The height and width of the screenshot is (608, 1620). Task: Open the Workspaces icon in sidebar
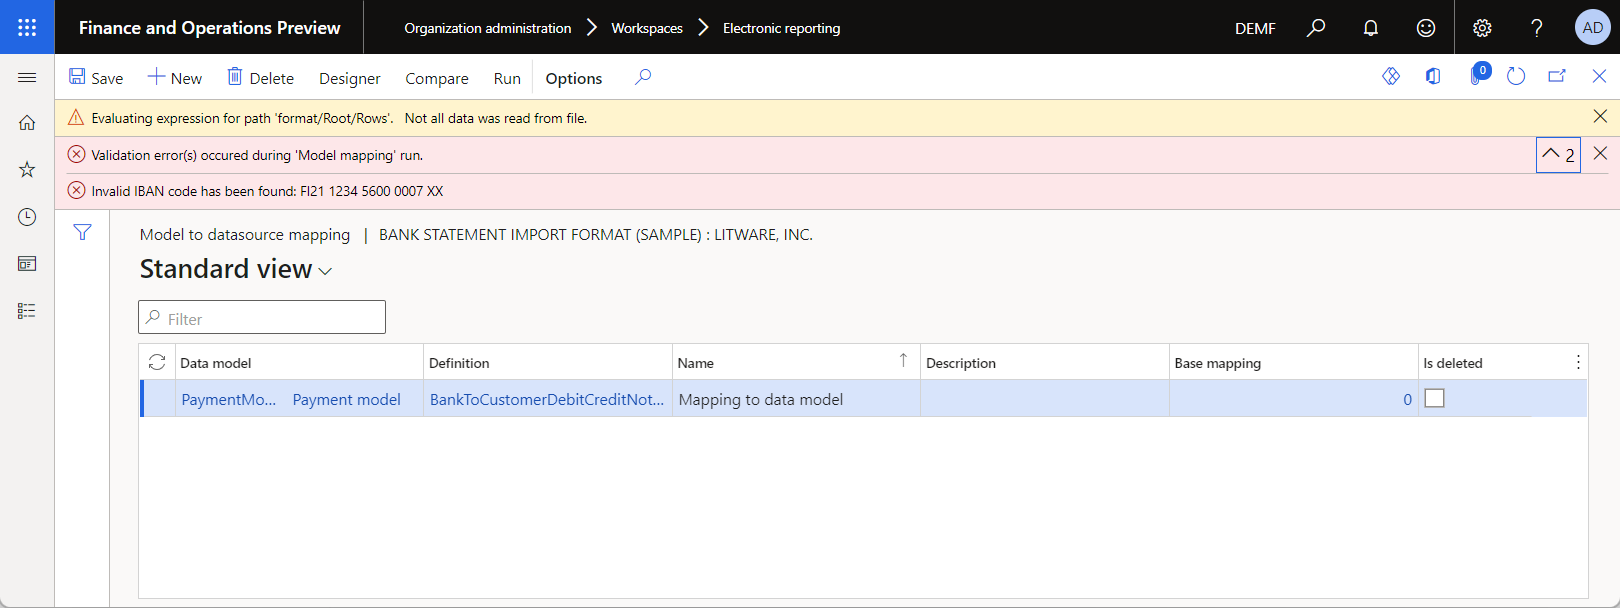click(27, 264)
